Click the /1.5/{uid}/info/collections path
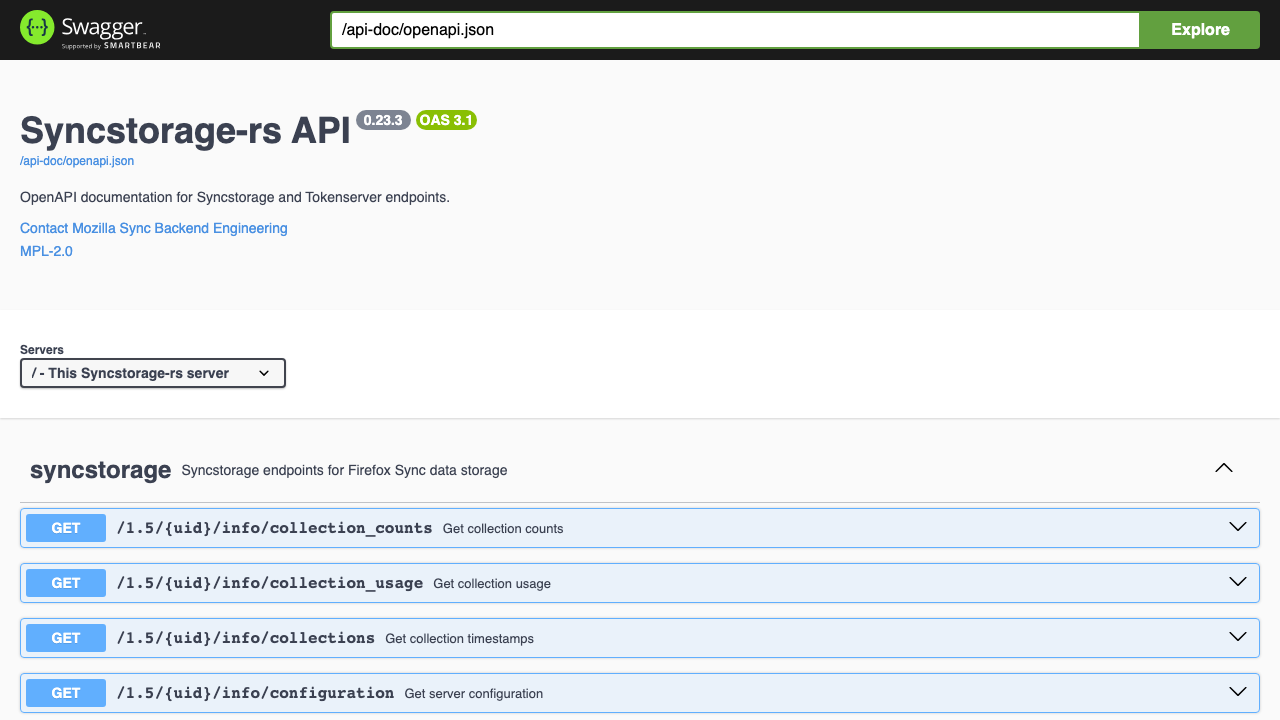This screenshot has height=720, width=1280. (246, 638)
